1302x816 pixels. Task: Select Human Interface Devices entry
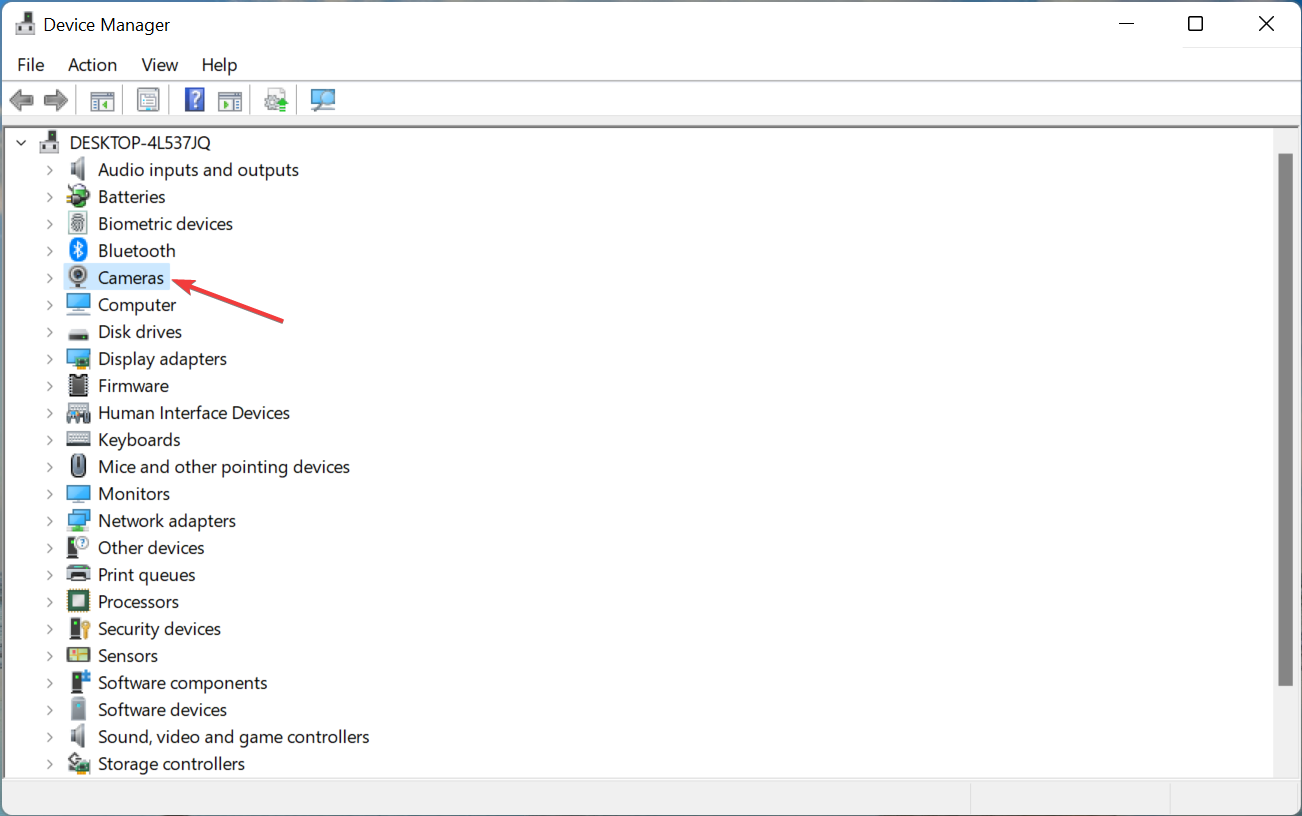click(194, 413)
